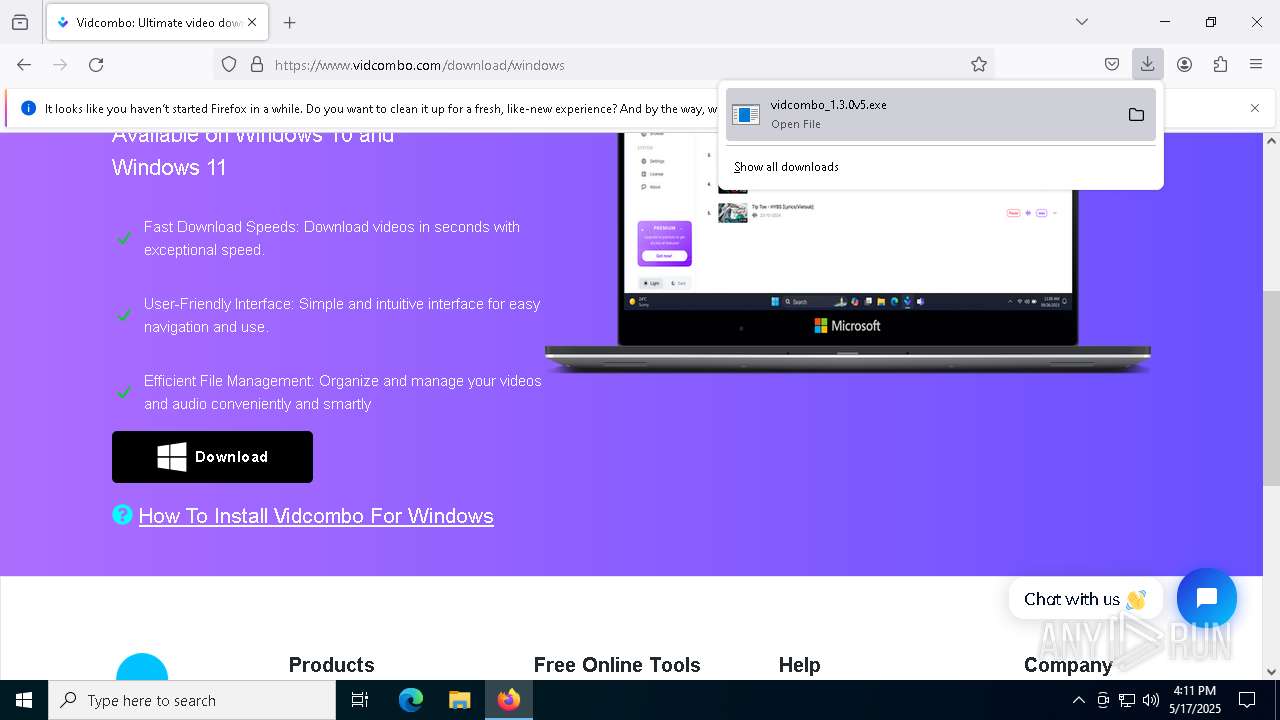Dismiss the Firefox refresh notification bar
The image size is (1280, 720).
1255,108
